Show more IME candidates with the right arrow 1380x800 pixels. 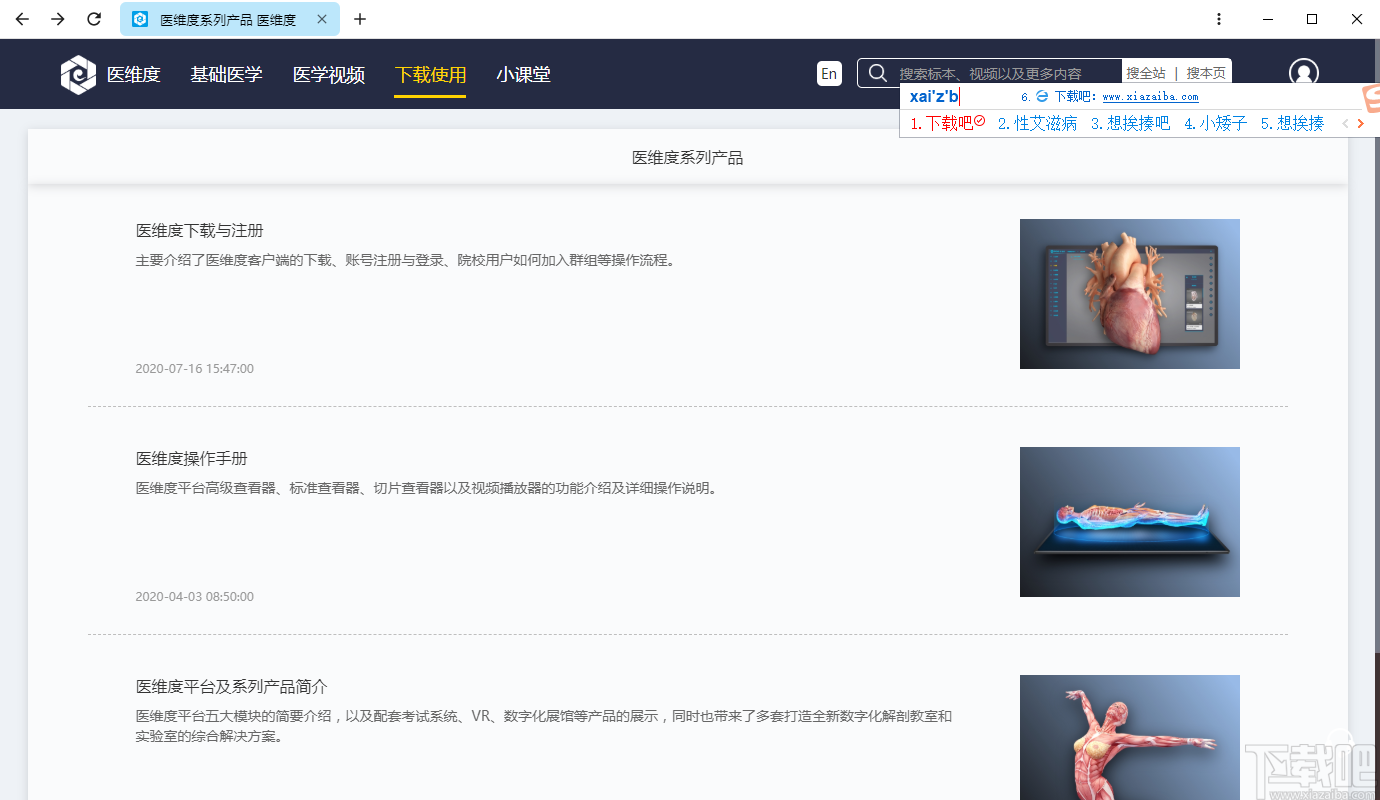1360,123
